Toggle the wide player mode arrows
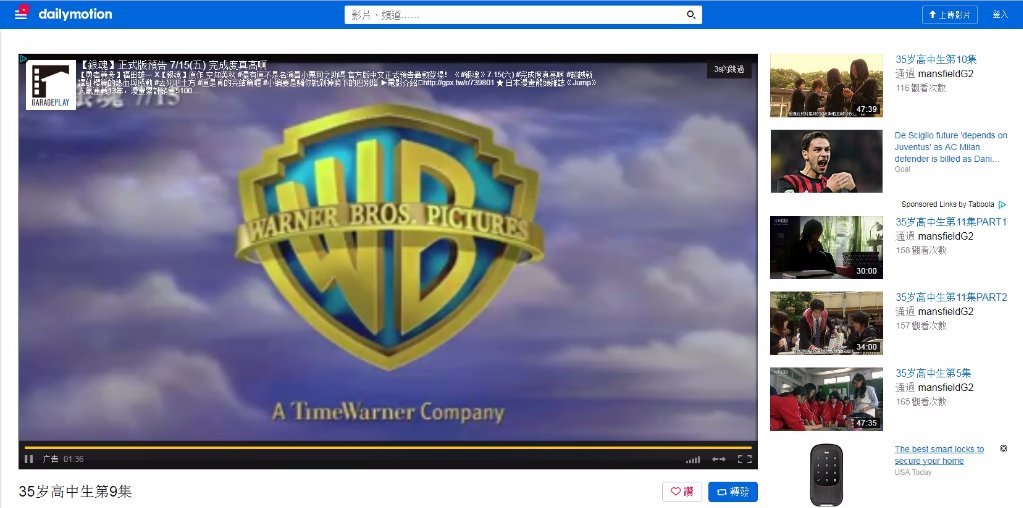Screen dimensions: 1023x508 click(718, 459)
